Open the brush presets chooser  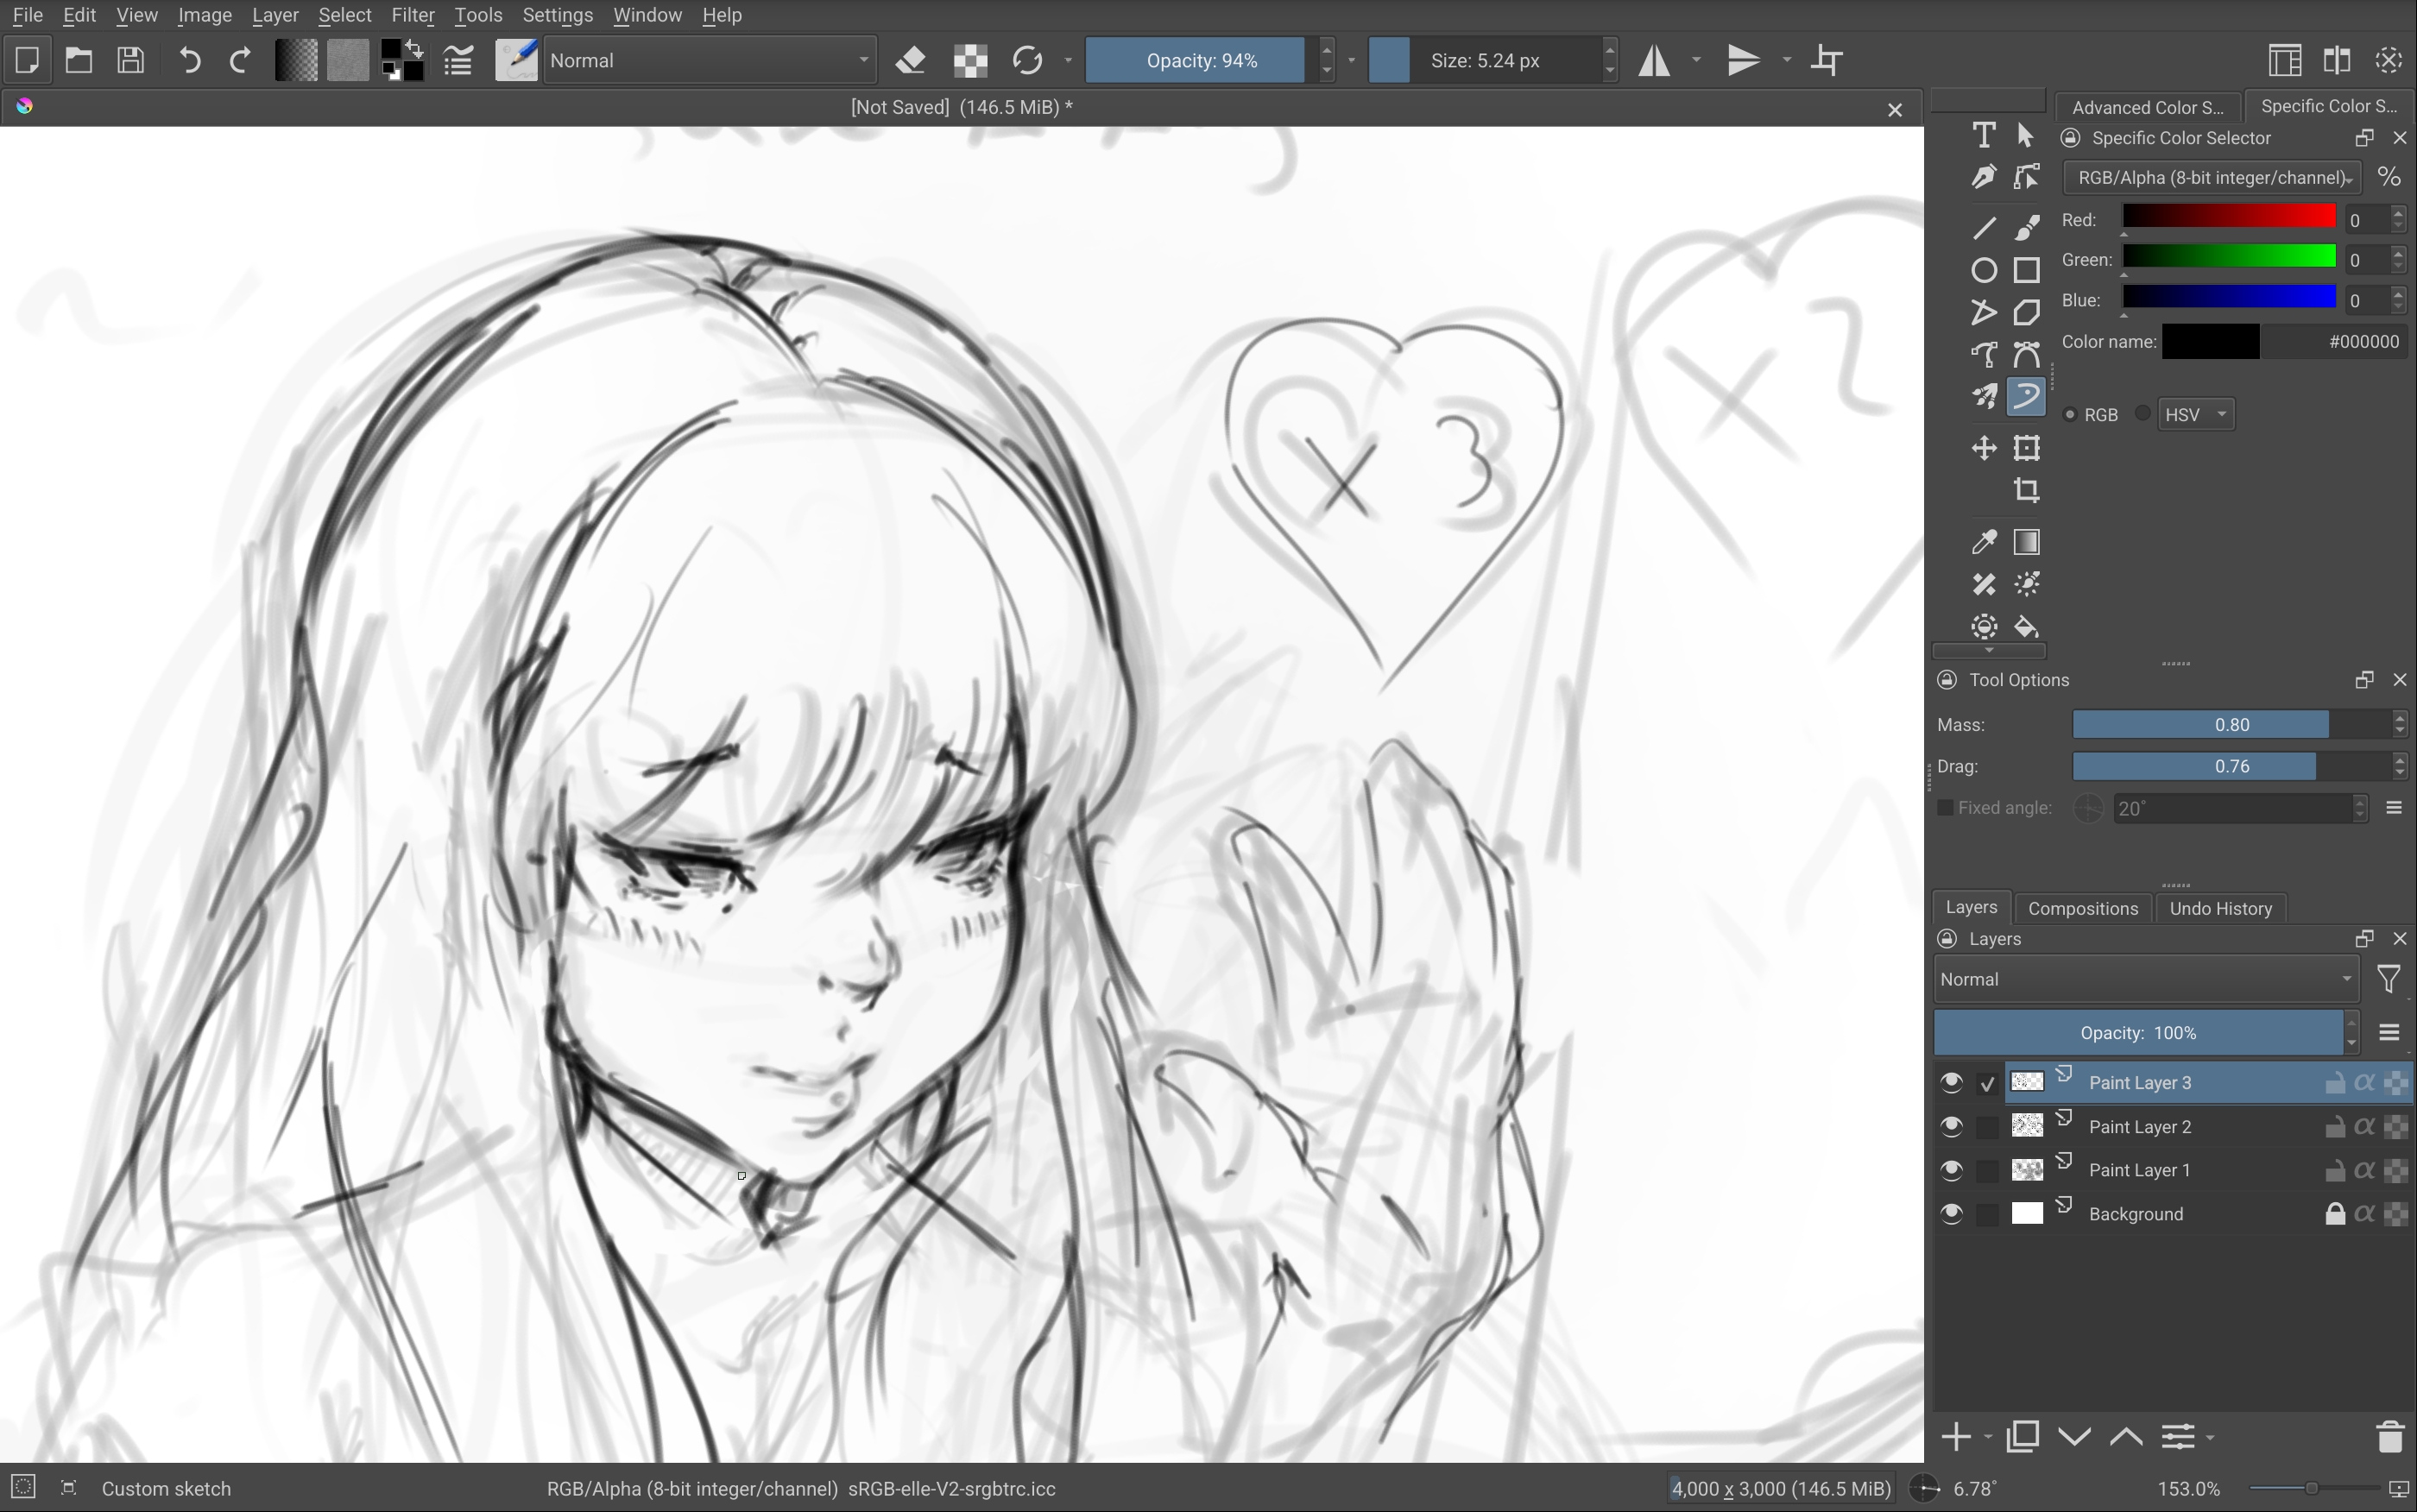pyautogui.click(x=516, y=60)
